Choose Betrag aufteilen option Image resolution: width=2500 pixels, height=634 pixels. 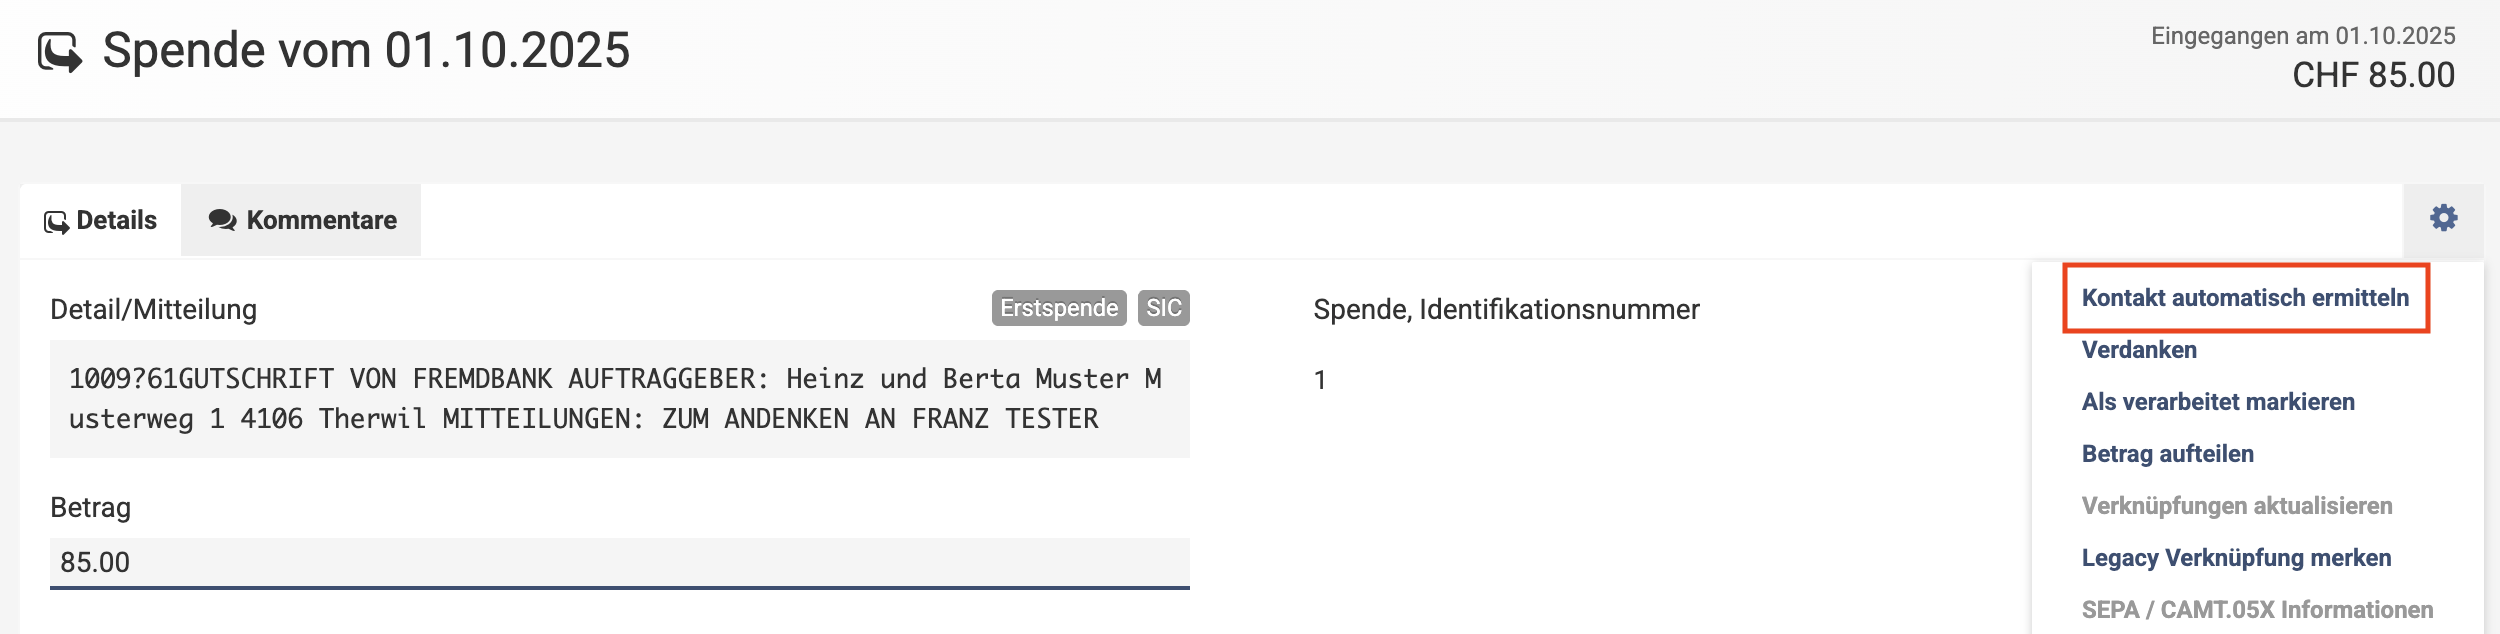point(2167,454)
